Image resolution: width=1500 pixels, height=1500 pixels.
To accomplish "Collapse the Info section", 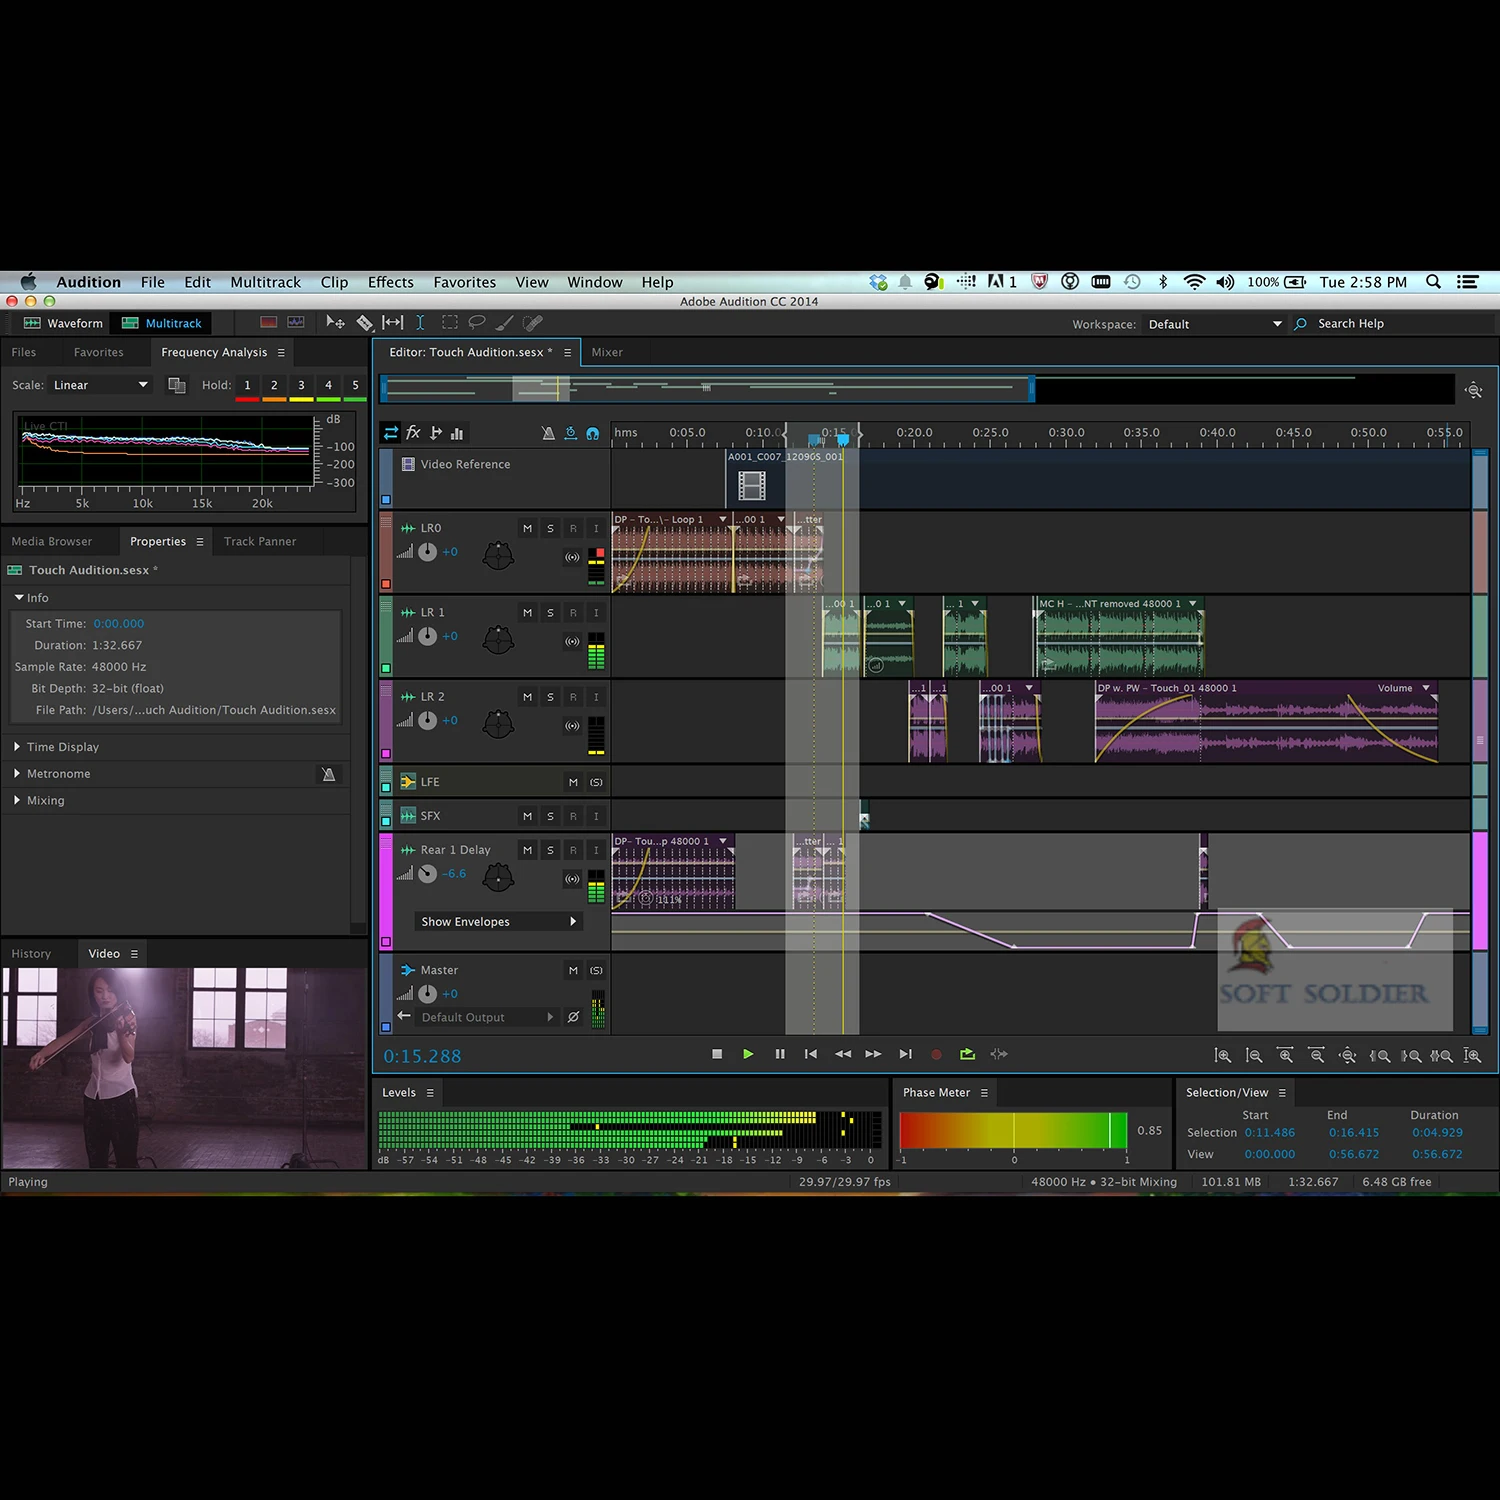I will [x=19, y=598].
